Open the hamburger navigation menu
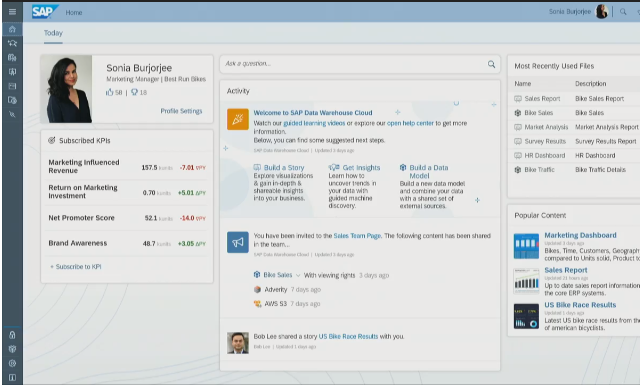640x387 pixels. [12, 12]
